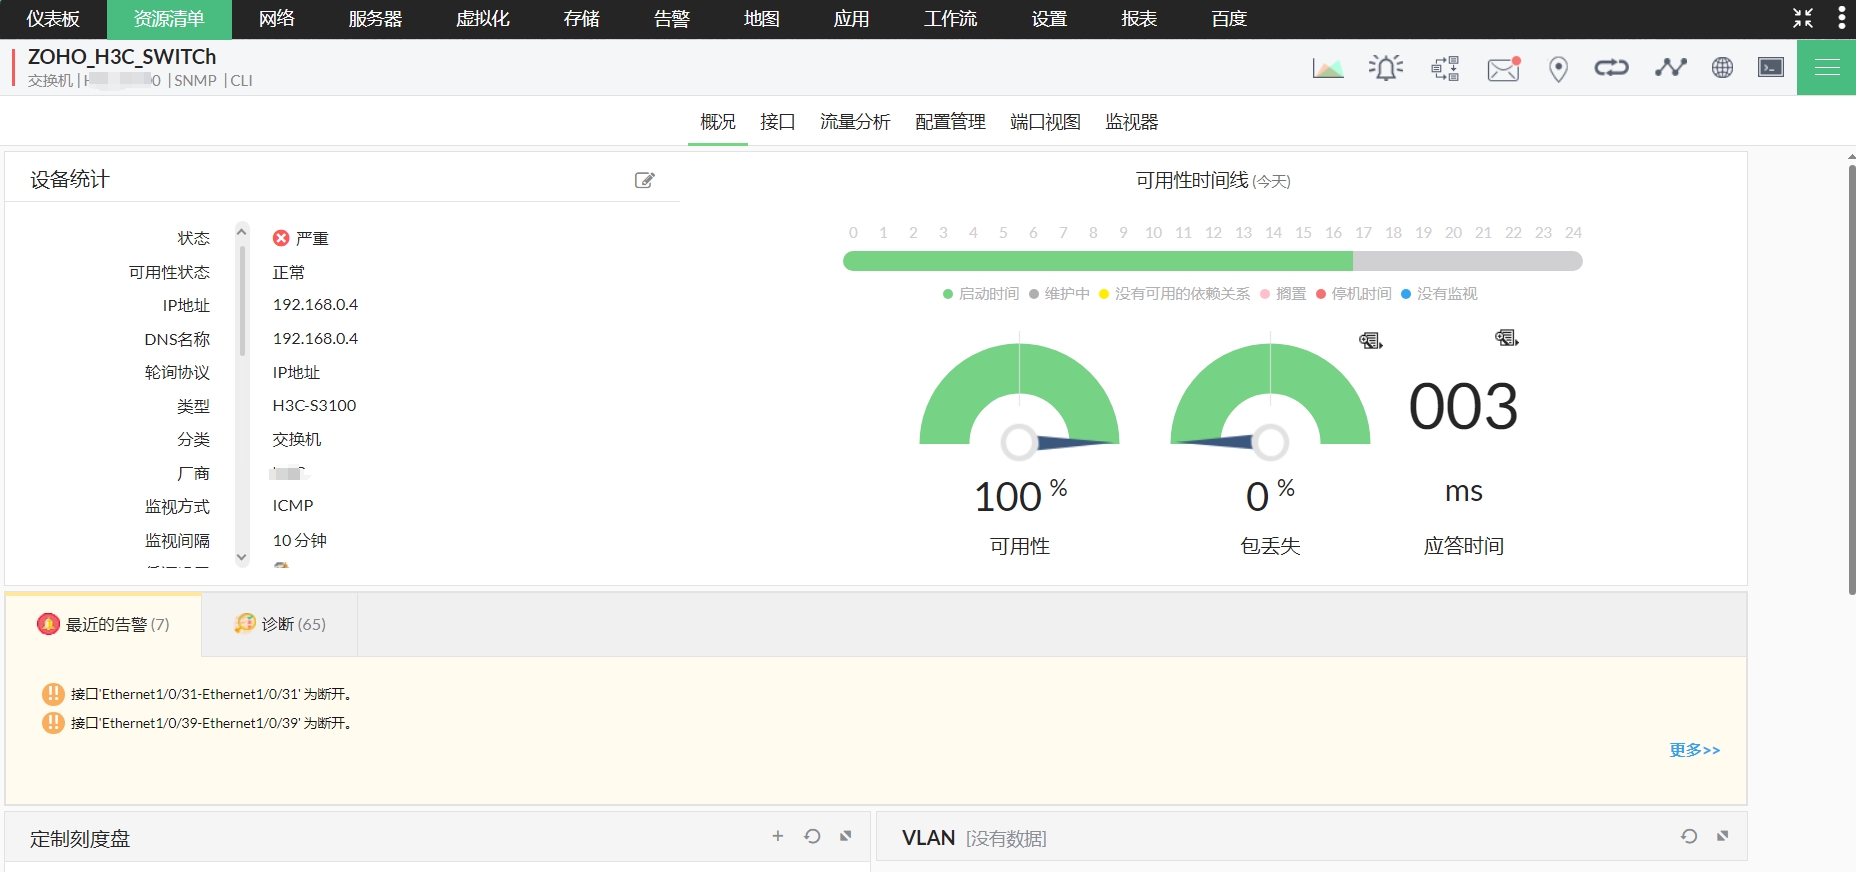Refresh the 定制刻度盘 panel

(812, 836)
